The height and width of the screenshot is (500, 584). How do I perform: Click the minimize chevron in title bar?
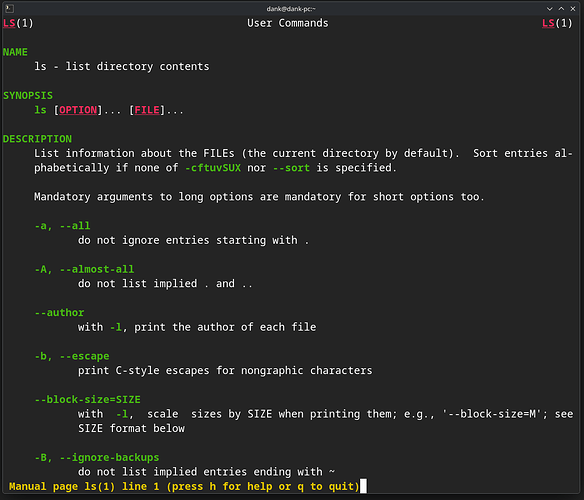pyautogui.click(x=550, y=9)
